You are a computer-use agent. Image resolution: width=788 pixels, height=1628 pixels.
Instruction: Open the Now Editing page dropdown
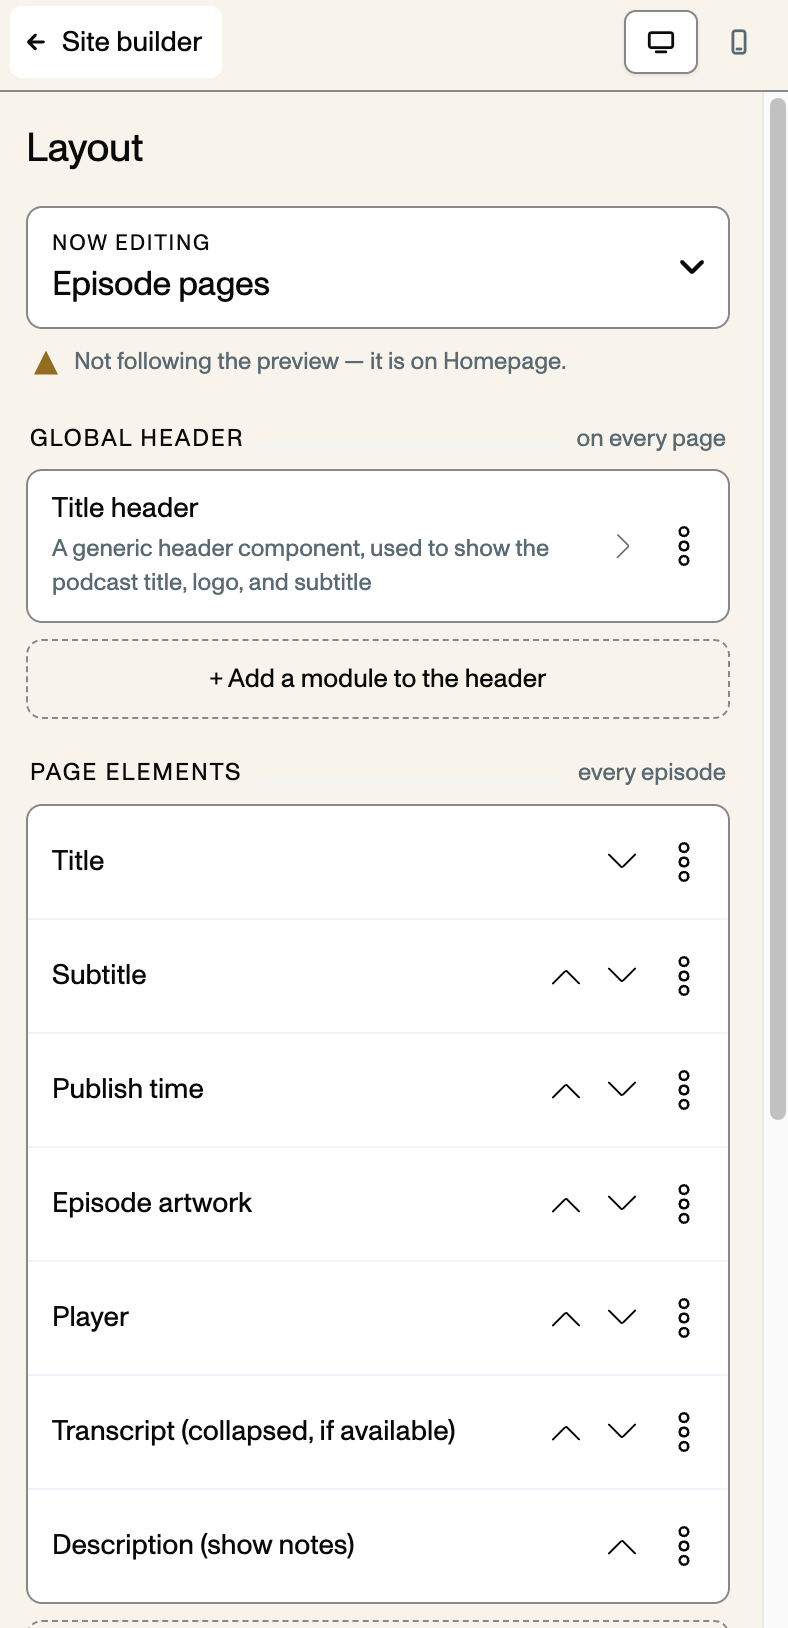(378, 267)
